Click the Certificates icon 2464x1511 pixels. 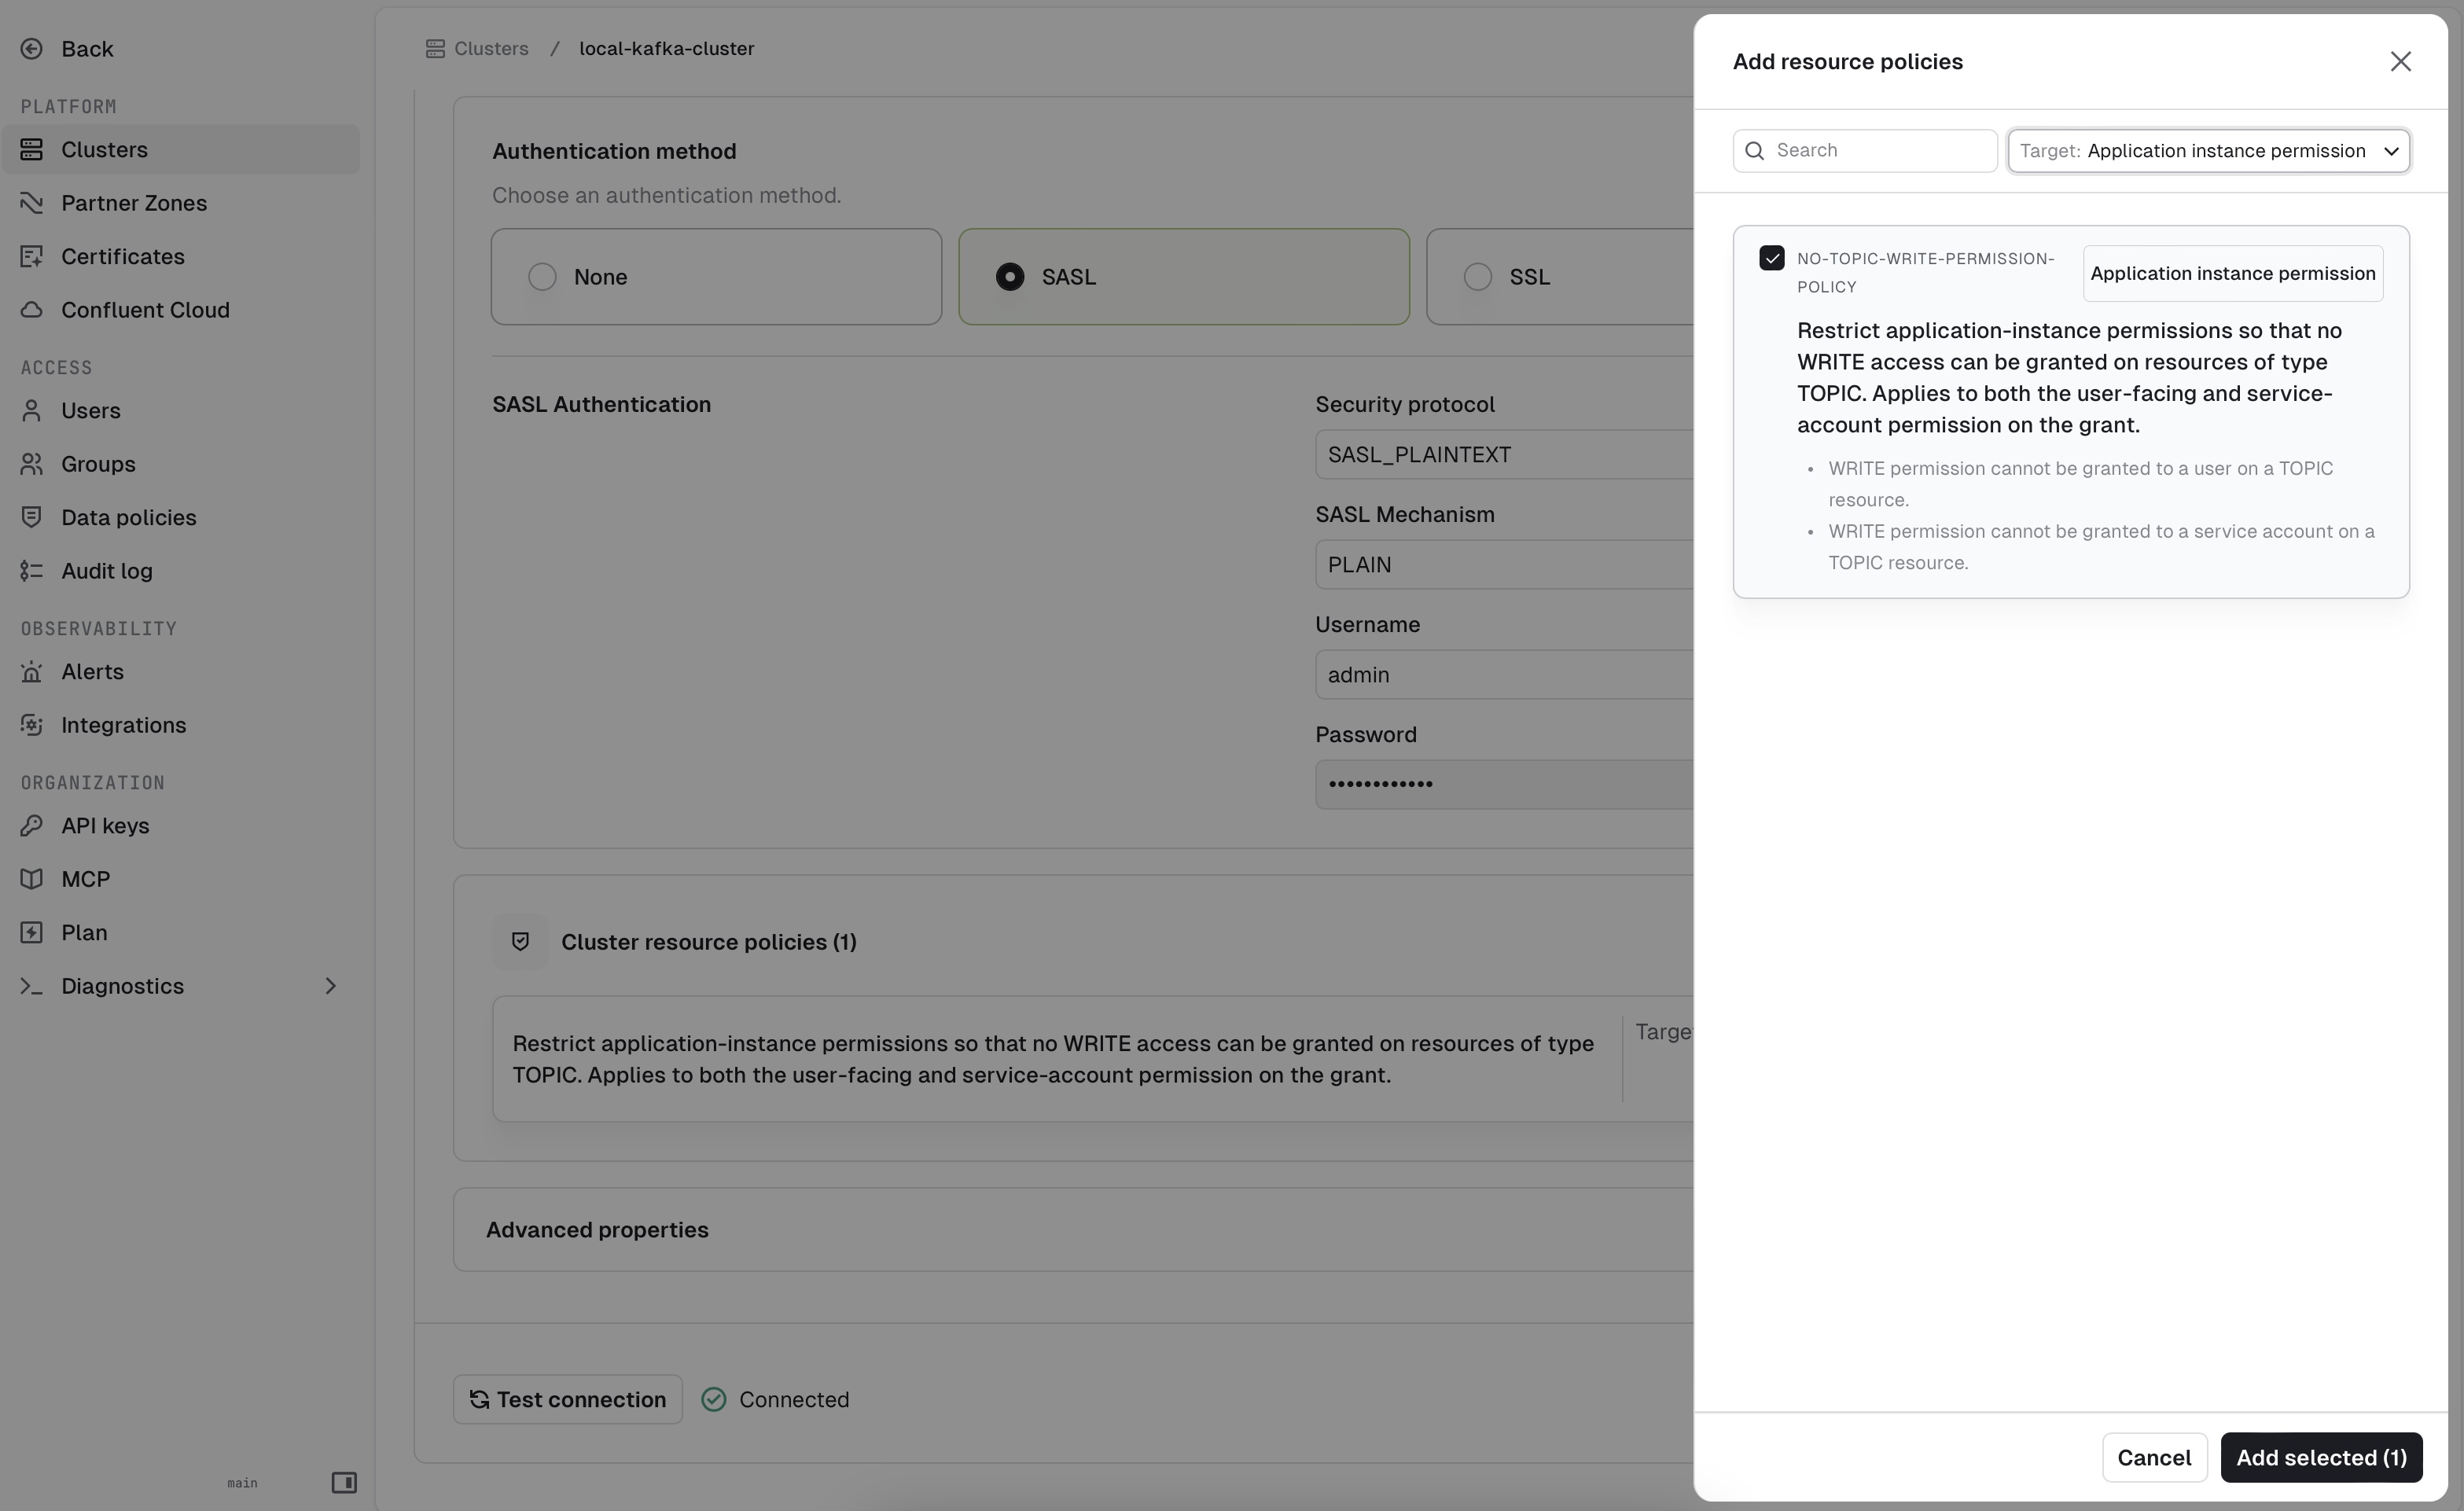coord(32,256)
